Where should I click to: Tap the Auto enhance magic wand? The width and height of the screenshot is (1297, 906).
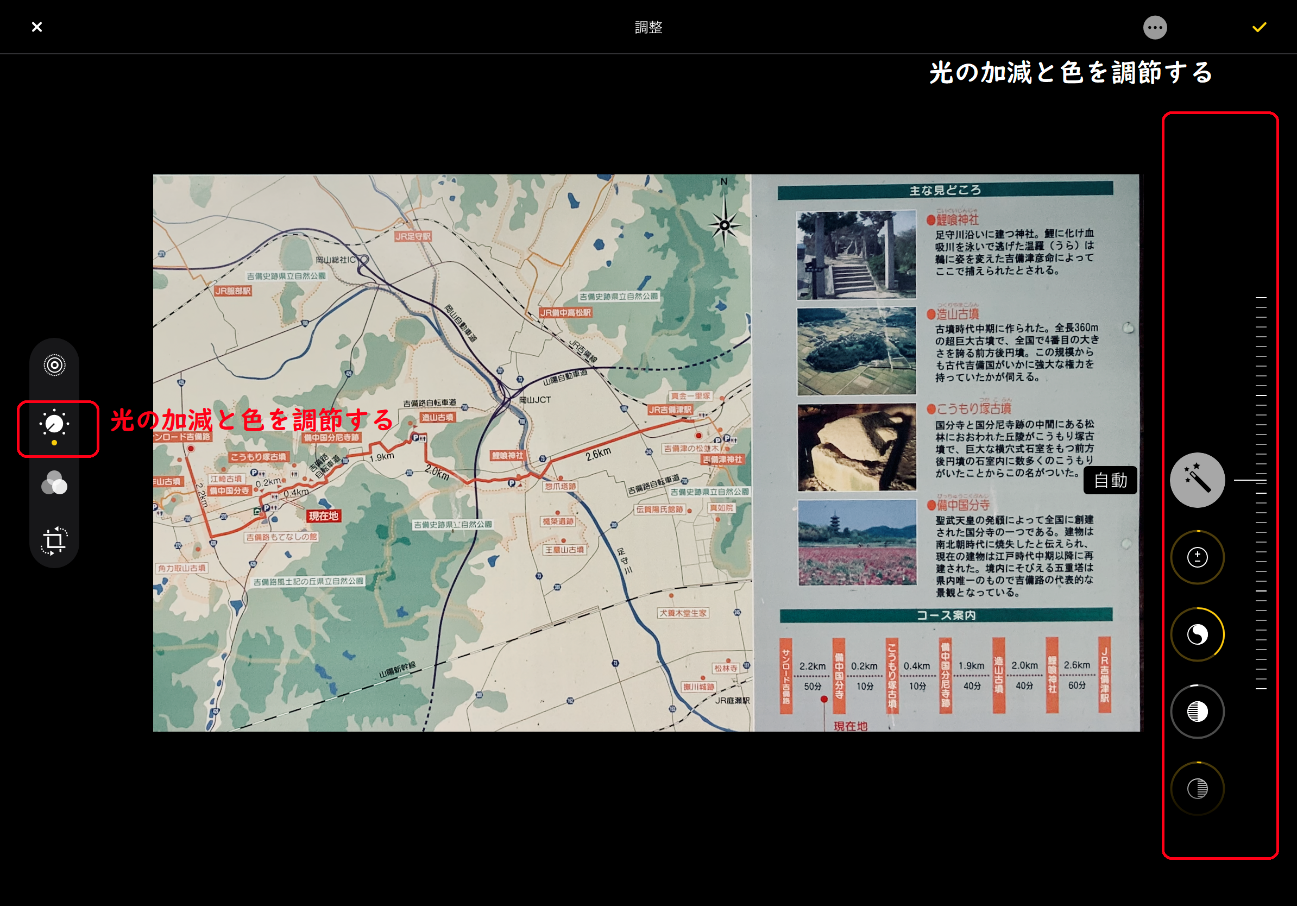click(x=1198, y=480)
